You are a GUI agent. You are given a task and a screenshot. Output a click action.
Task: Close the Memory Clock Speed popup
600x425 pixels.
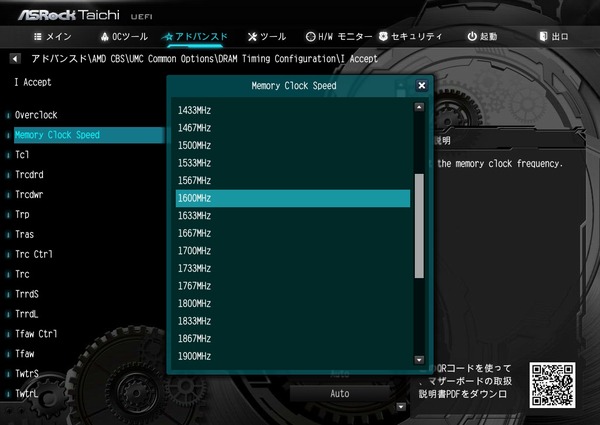[422, 85]
